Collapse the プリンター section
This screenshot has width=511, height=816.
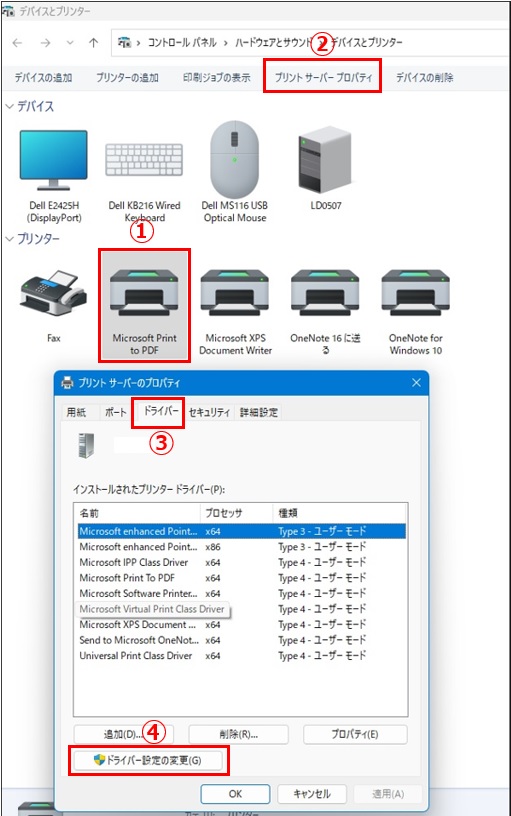point(9,239)
